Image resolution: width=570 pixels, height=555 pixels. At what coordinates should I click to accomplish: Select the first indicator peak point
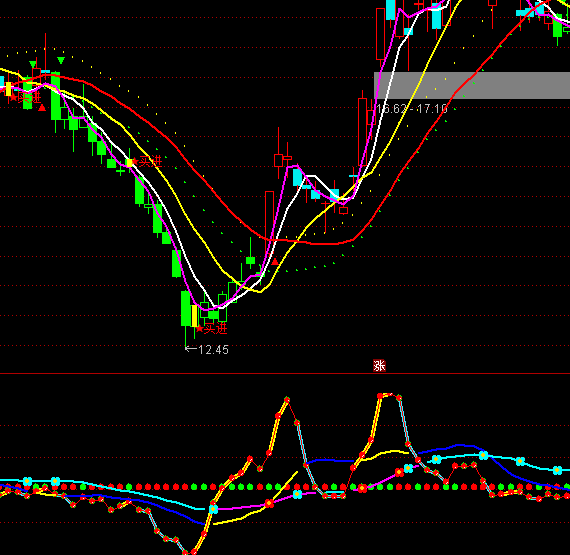(x=287, y=400)
